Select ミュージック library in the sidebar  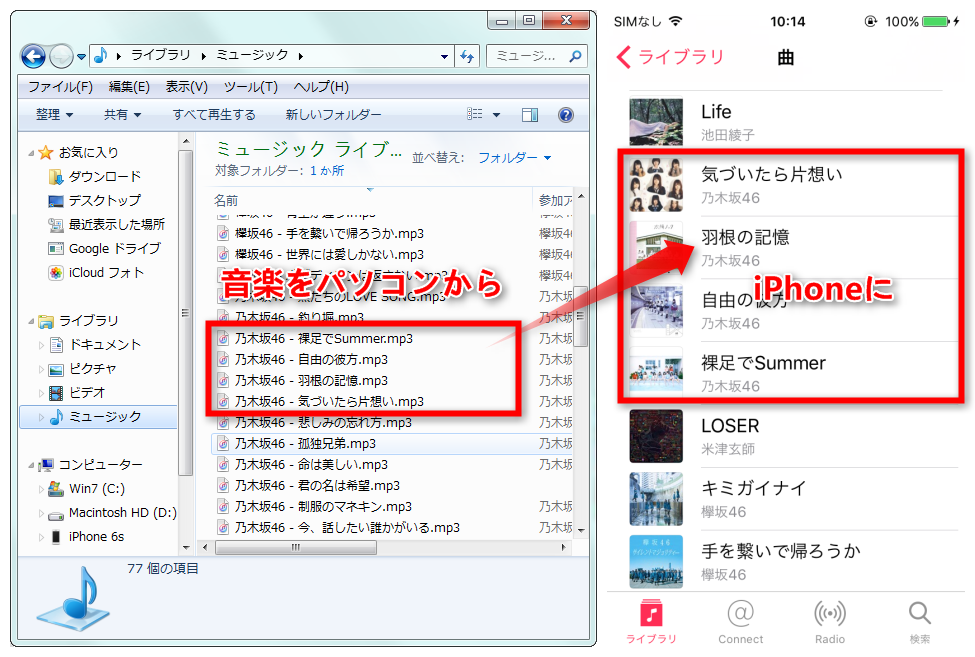pyautogui.click(x=98, y=416)
